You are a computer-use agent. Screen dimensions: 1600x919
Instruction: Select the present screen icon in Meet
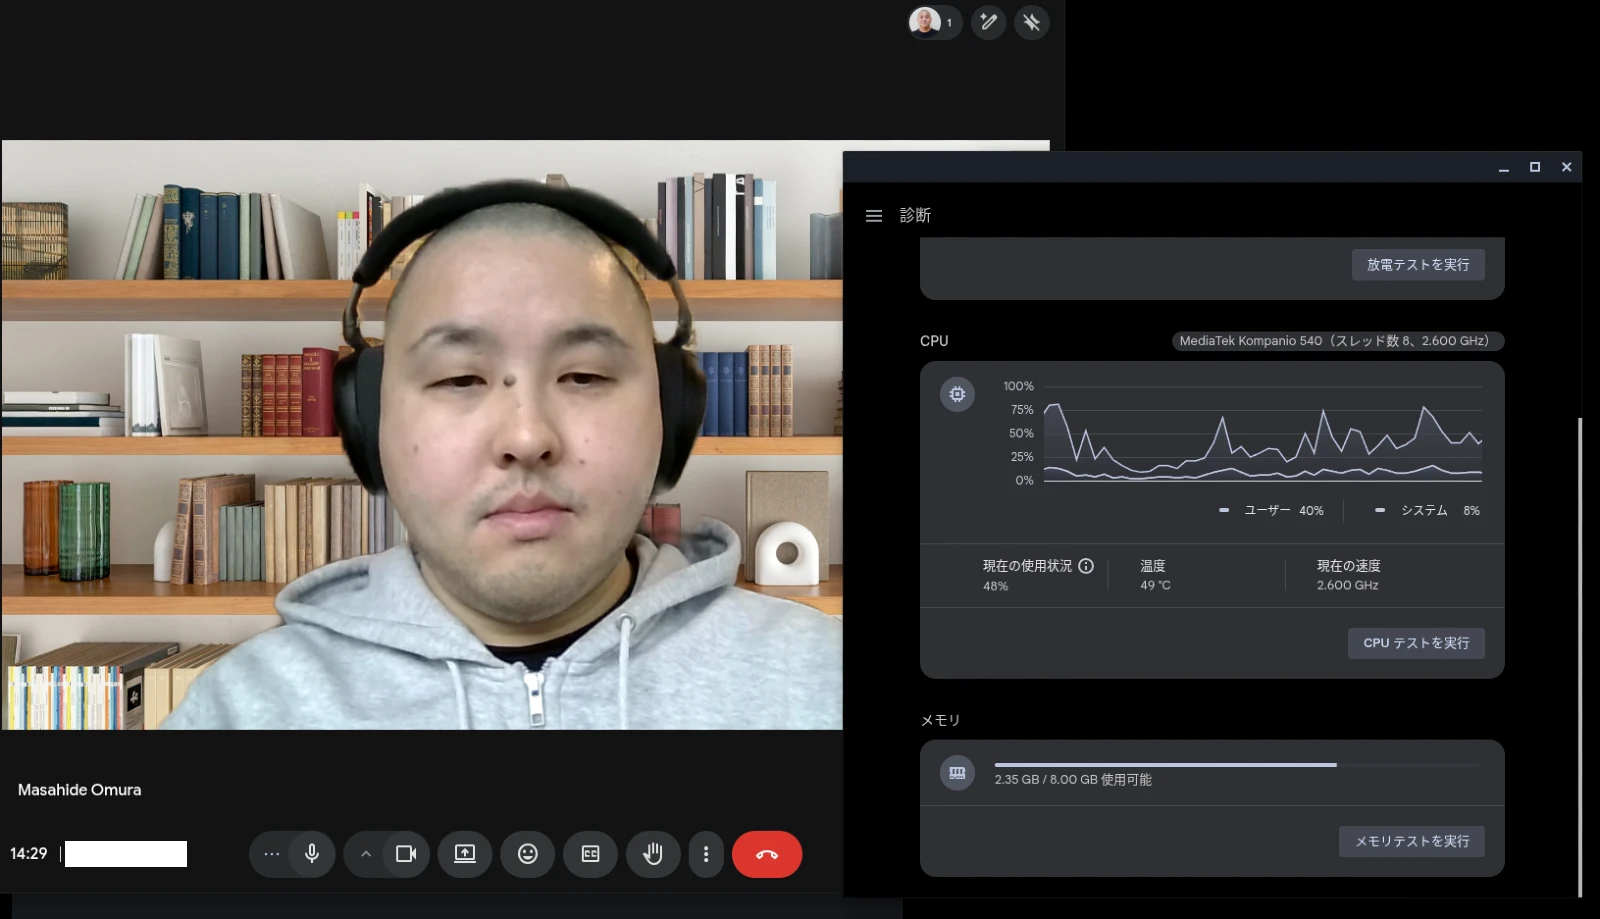[x=465, y=854]
